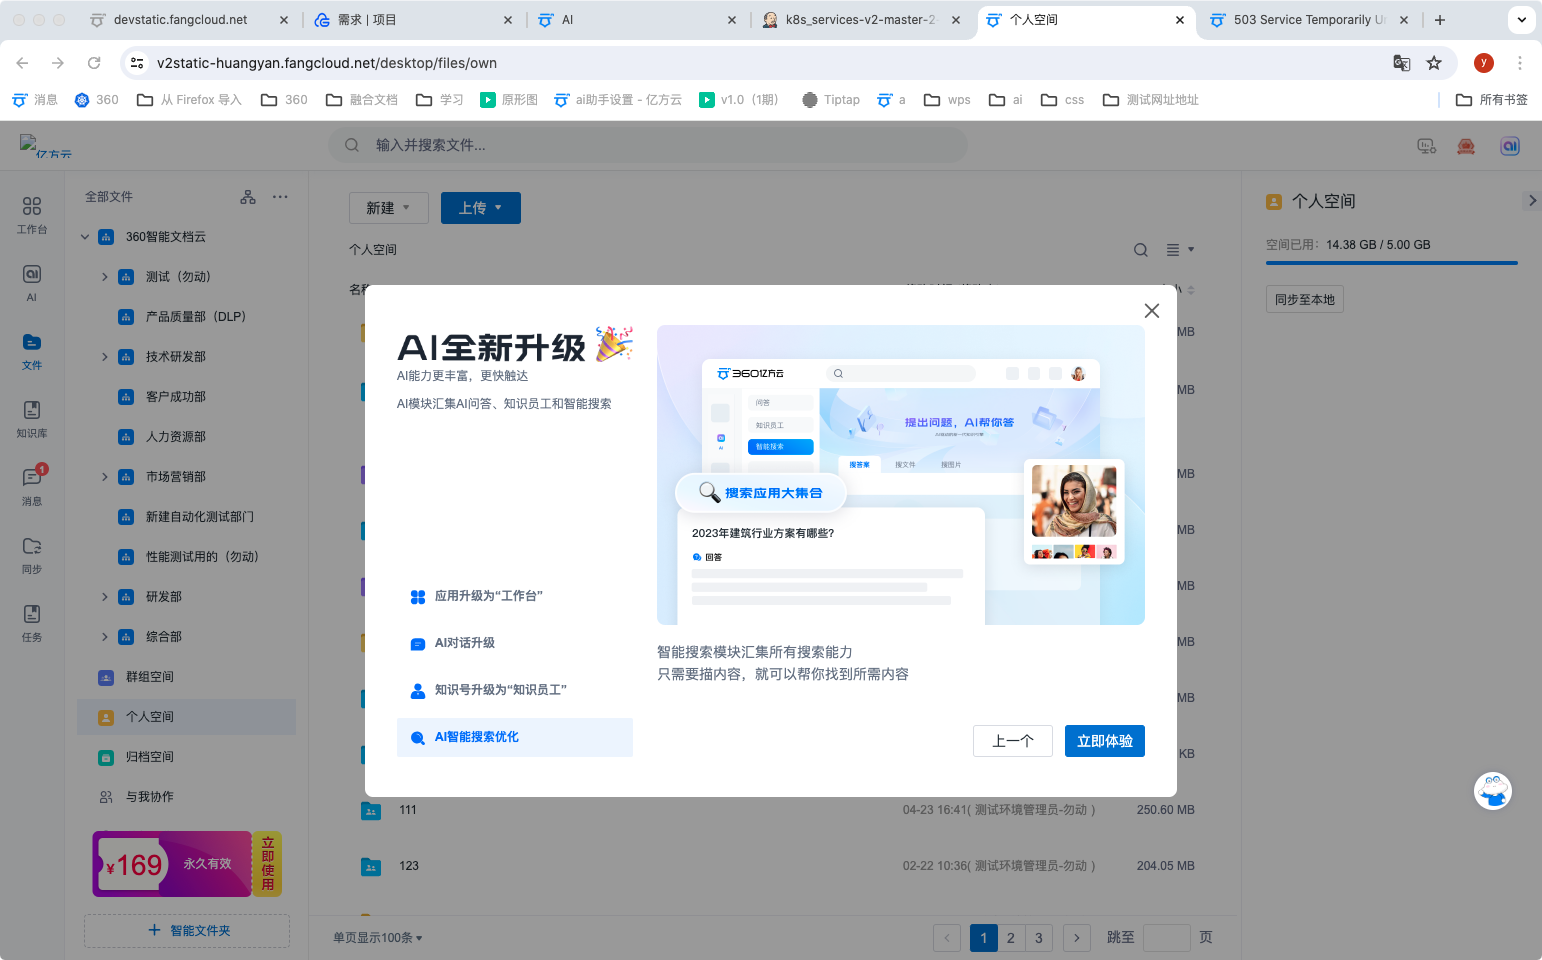Expand the 技术研发部 folder

click(x=105, y=357)
